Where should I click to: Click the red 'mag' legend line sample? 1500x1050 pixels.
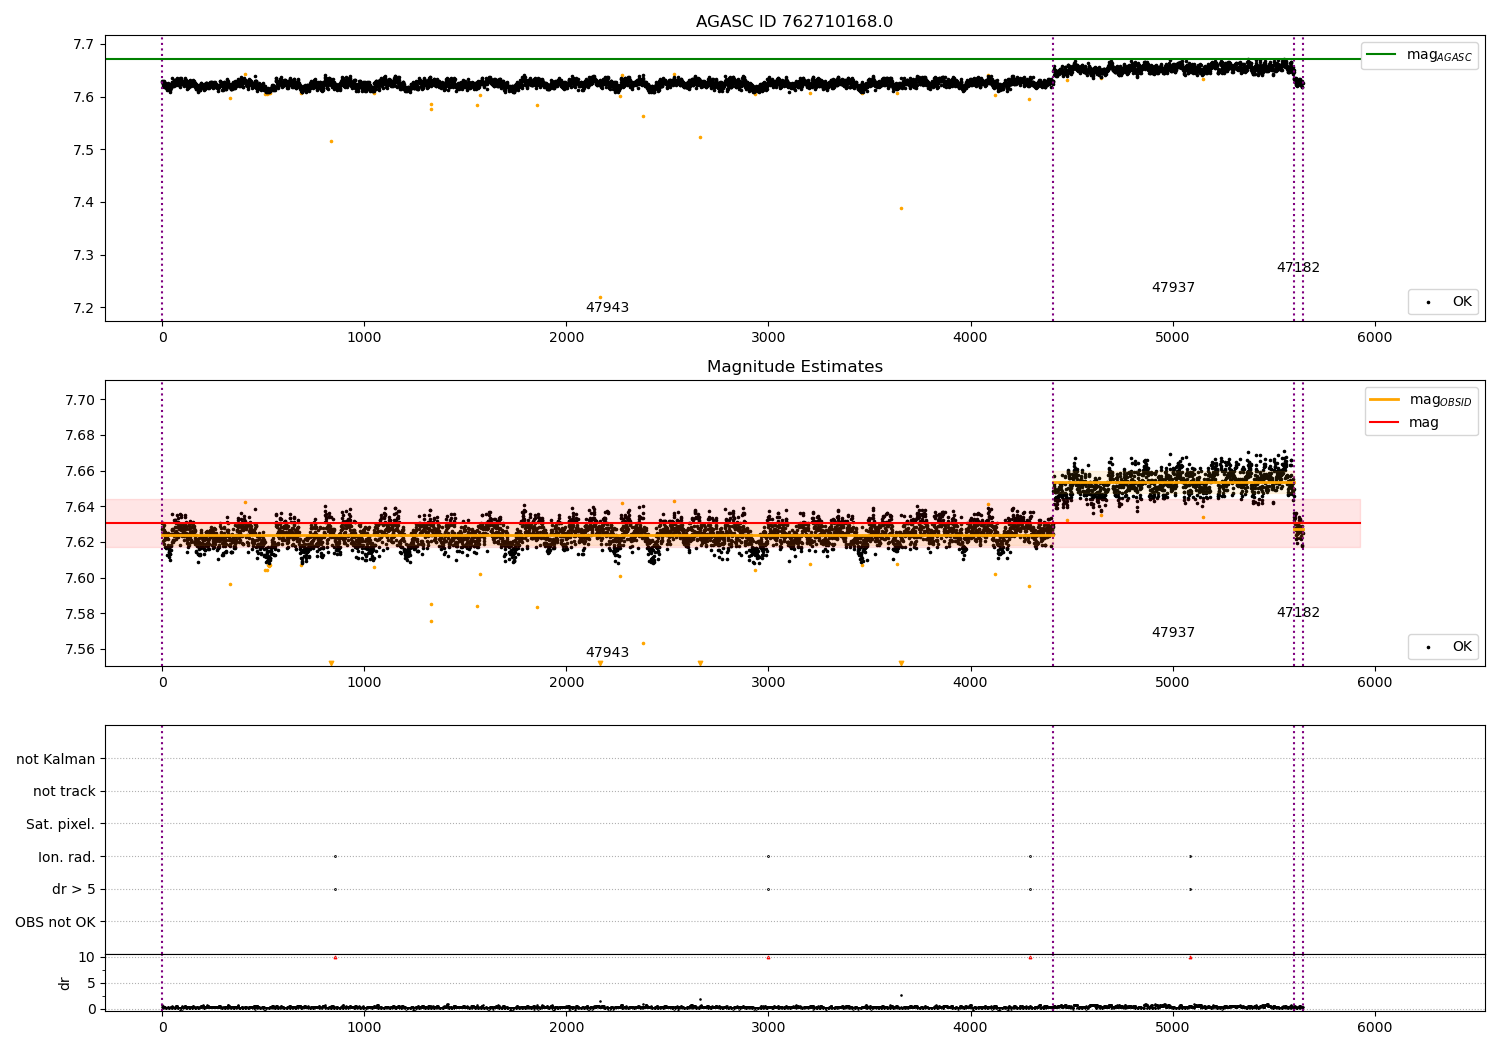tap(1385, 422)
